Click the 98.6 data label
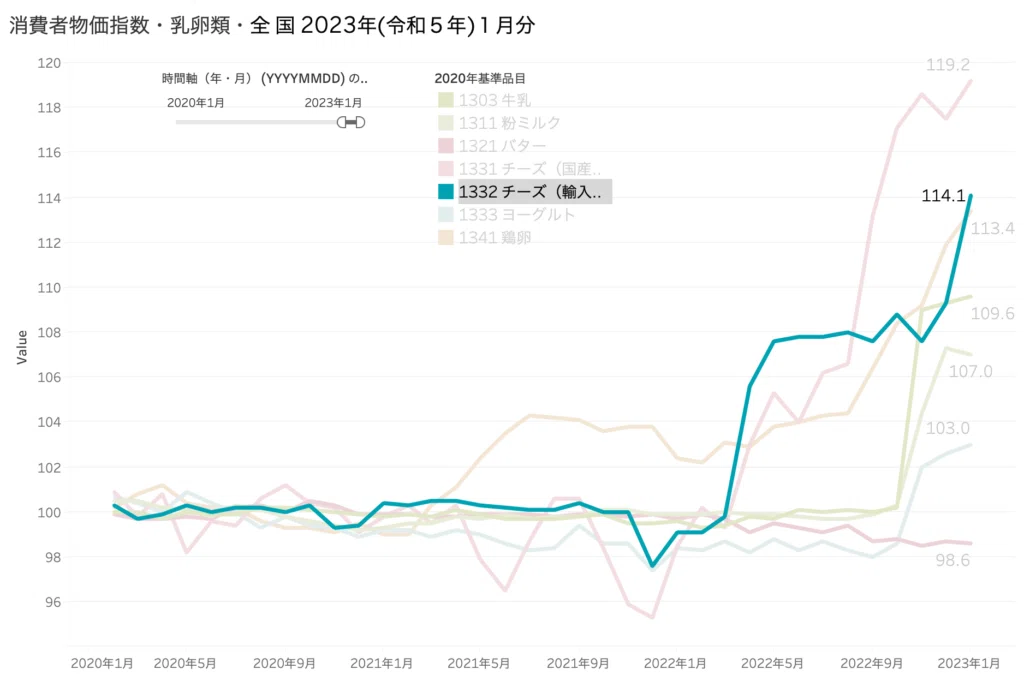This screenshot has height=681, width=1024. pos(953,560)
